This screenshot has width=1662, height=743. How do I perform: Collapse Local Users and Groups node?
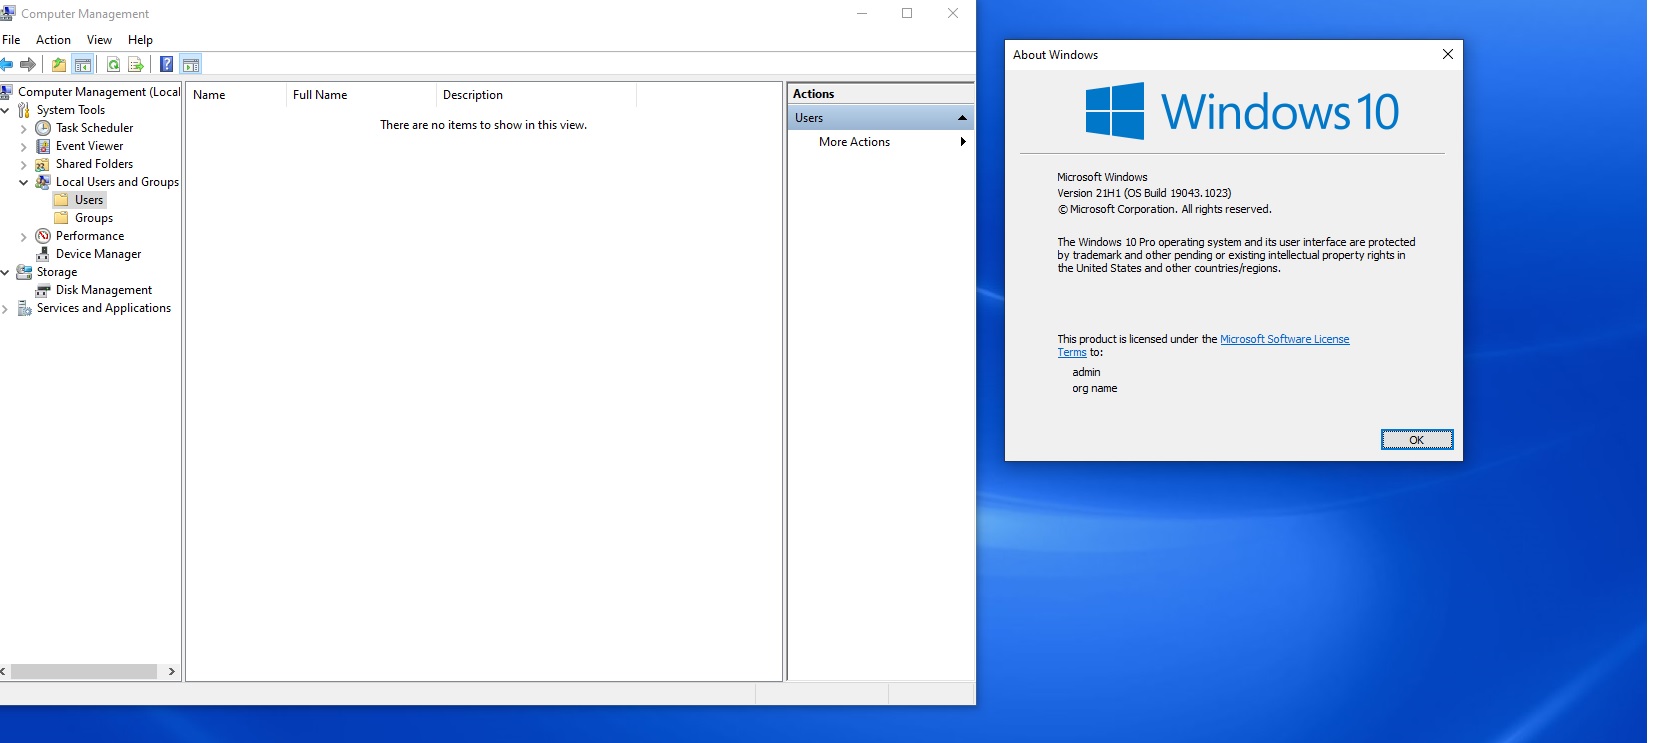tap(24, 182)
